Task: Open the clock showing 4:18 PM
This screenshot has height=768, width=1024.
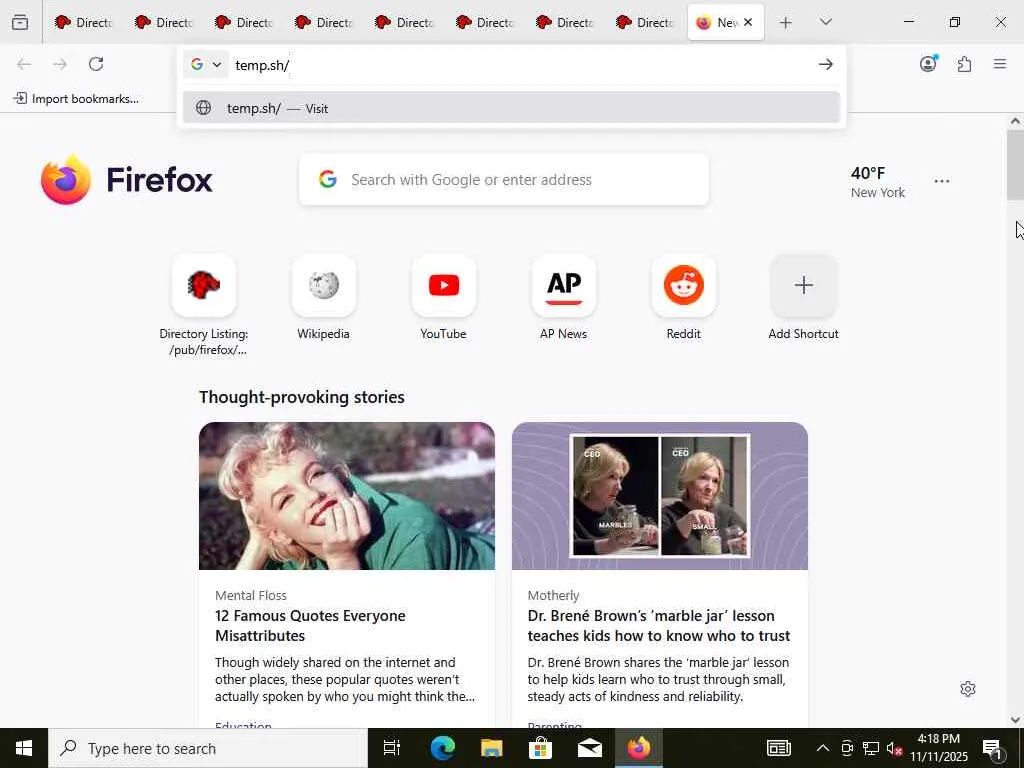Action: click(x=938, y=748)
